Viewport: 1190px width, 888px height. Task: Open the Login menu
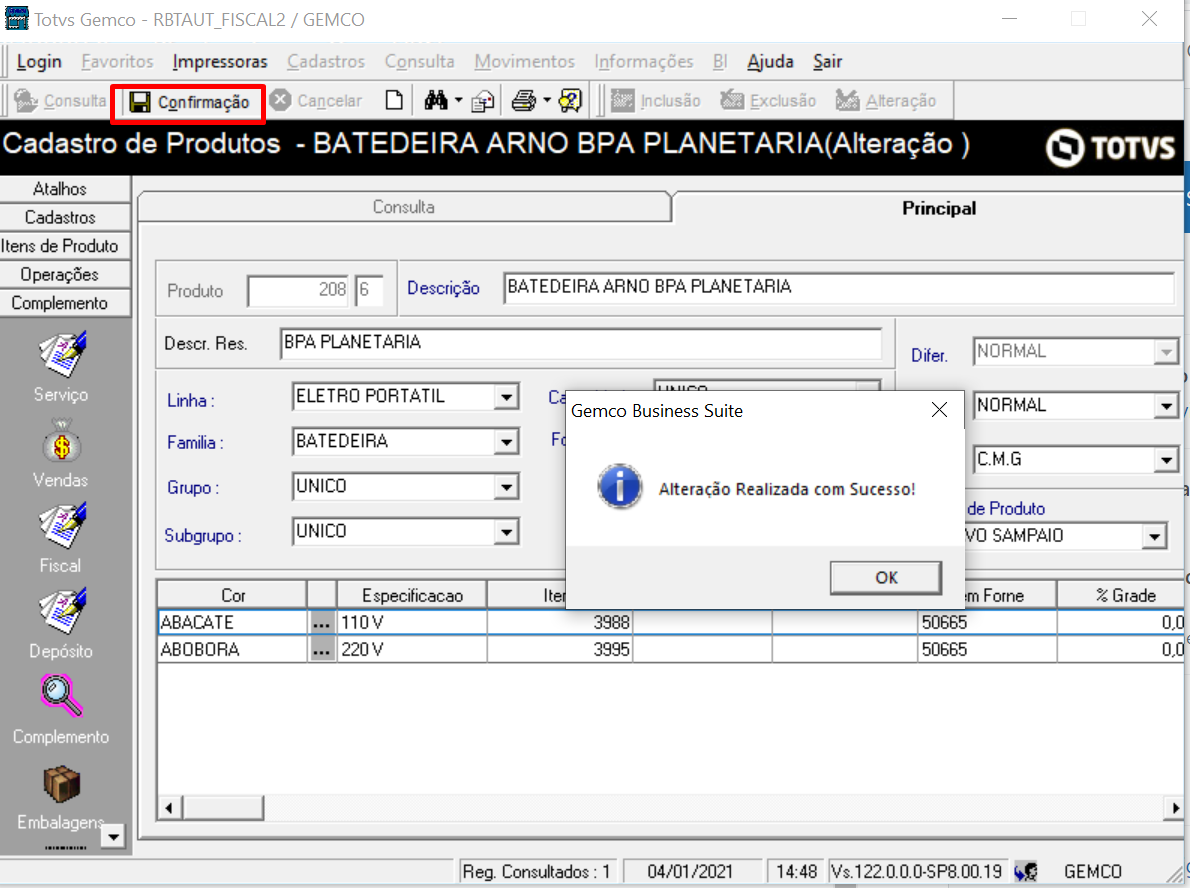coord(39,61)
